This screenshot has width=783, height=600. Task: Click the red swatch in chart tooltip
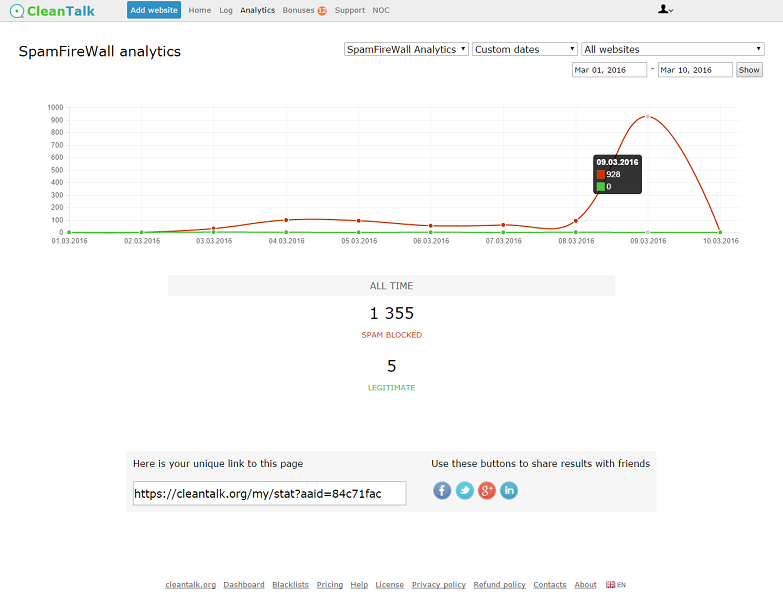tap(601, 174)
